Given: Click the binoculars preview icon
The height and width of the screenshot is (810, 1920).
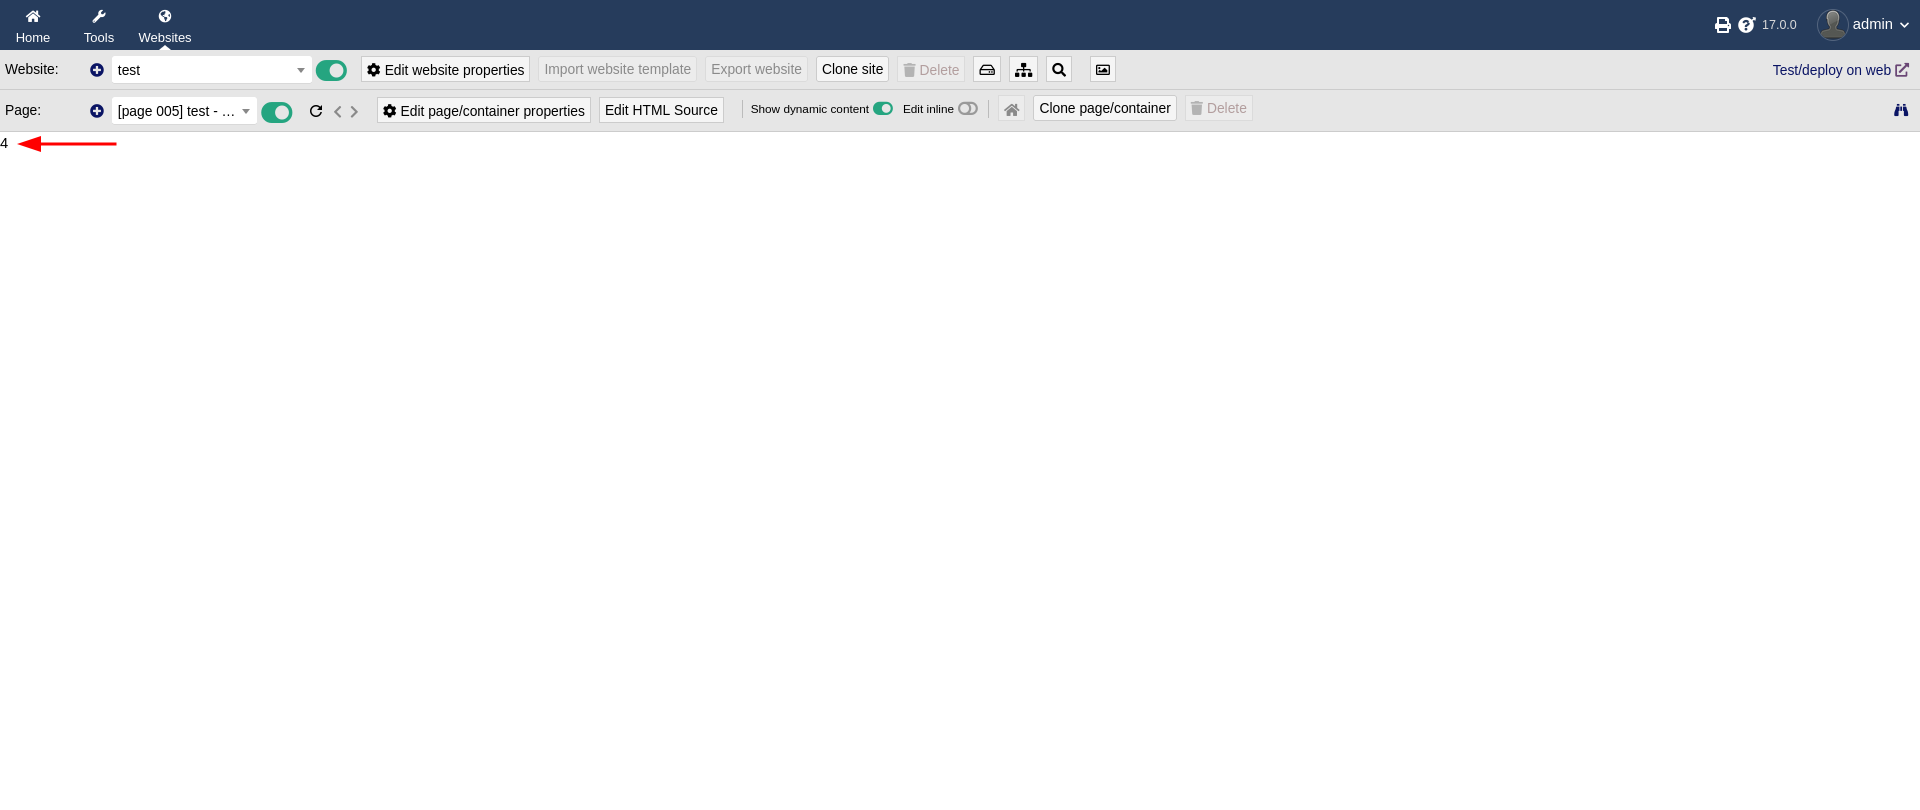Looking at the screenshot, I should click(1900, 110).
